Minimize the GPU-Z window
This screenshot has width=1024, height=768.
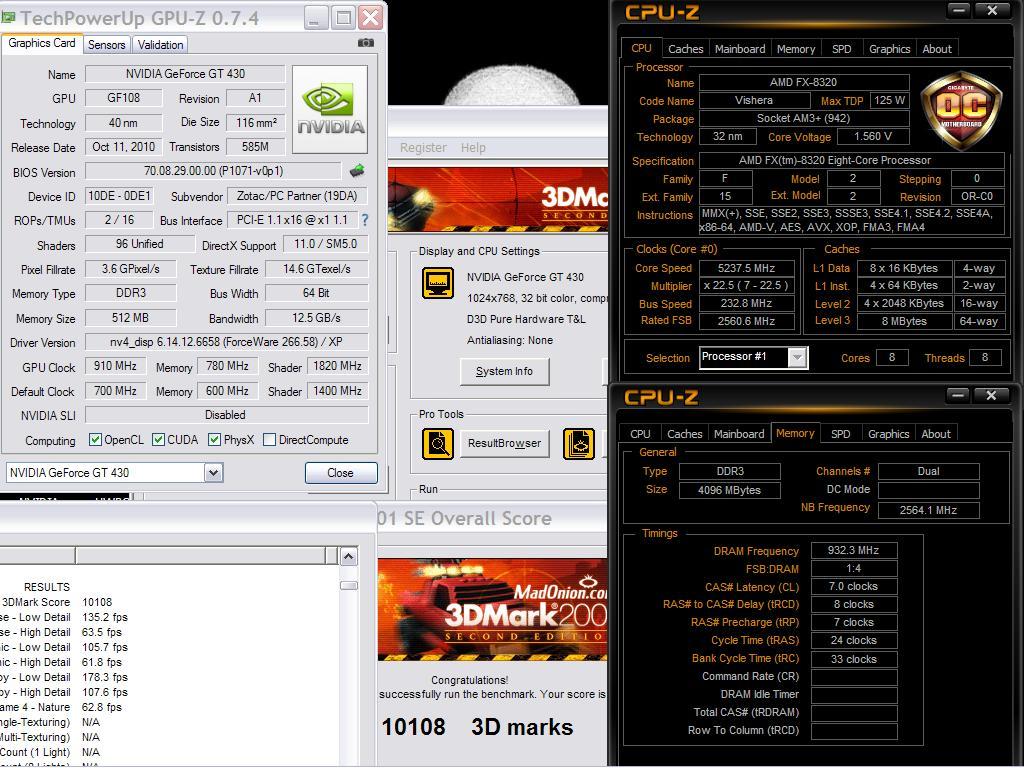315,18
